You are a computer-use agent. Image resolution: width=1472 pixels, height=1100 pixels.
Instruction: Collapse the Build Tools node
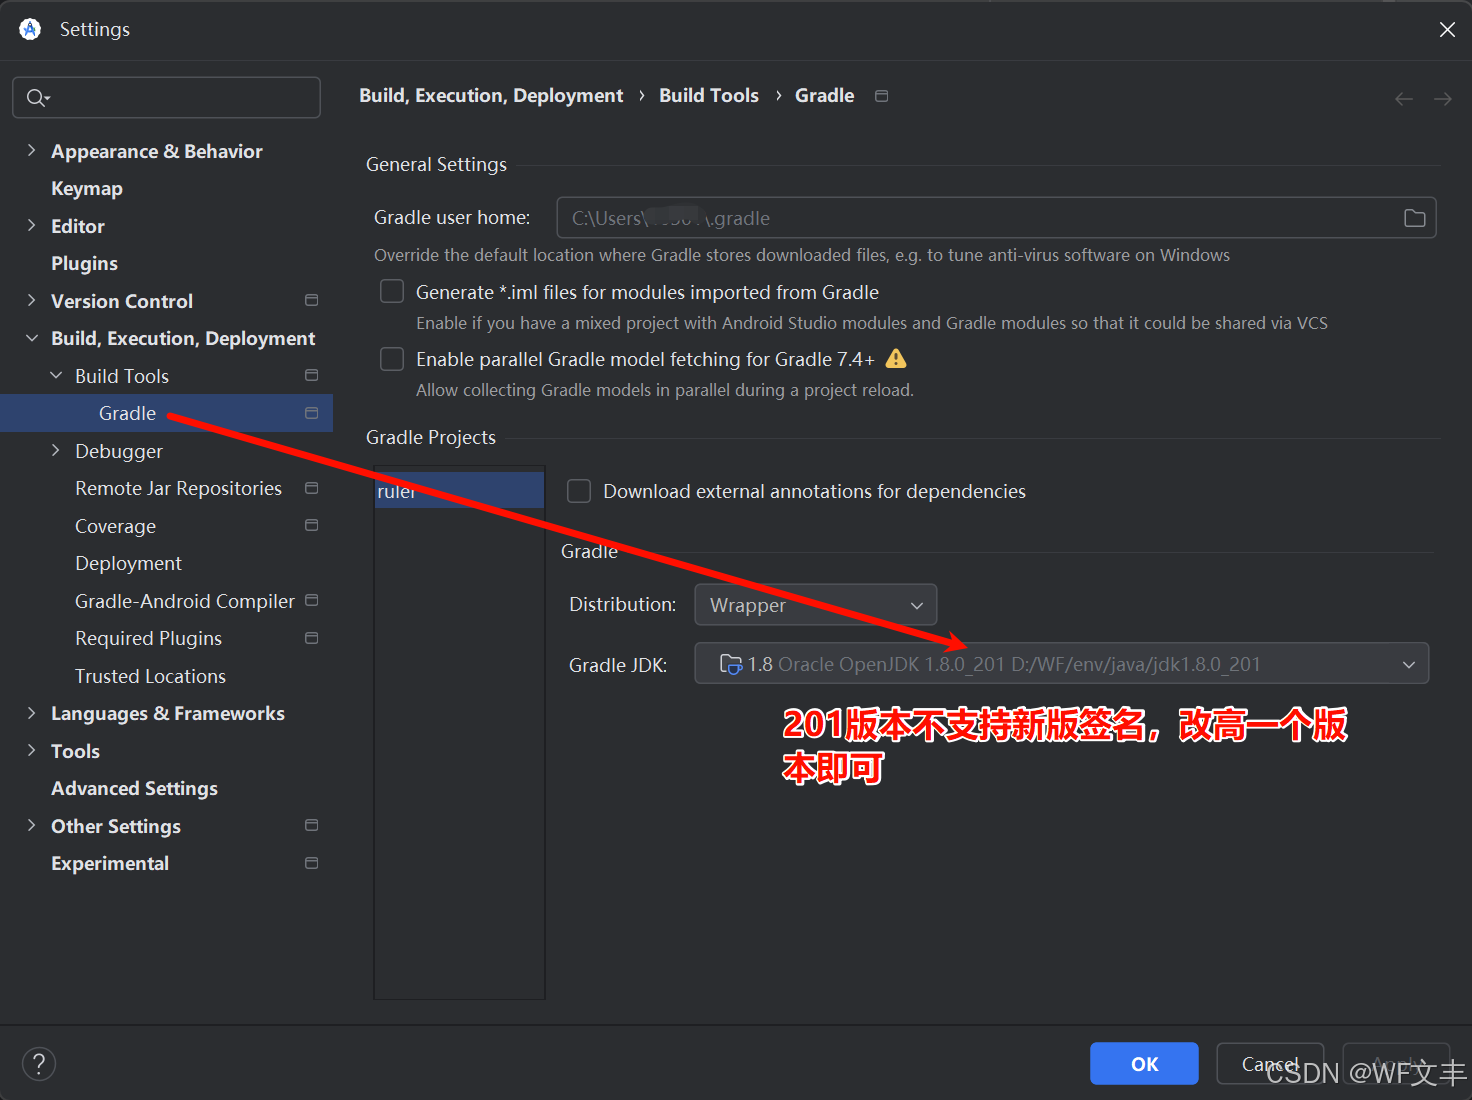[x=56, y=375]
